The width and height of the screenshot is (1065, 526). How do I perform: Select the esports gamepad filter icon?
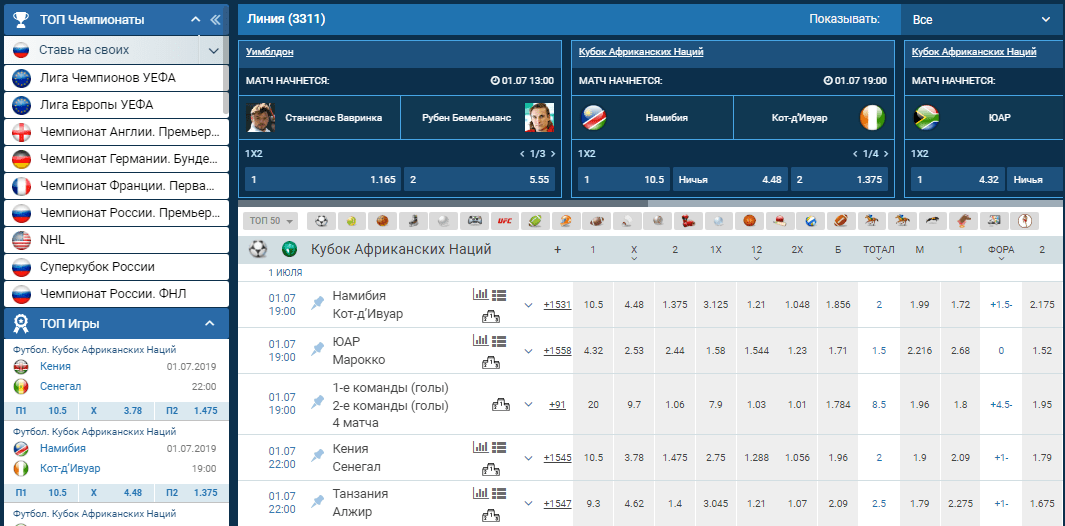(x=474, y=221)
